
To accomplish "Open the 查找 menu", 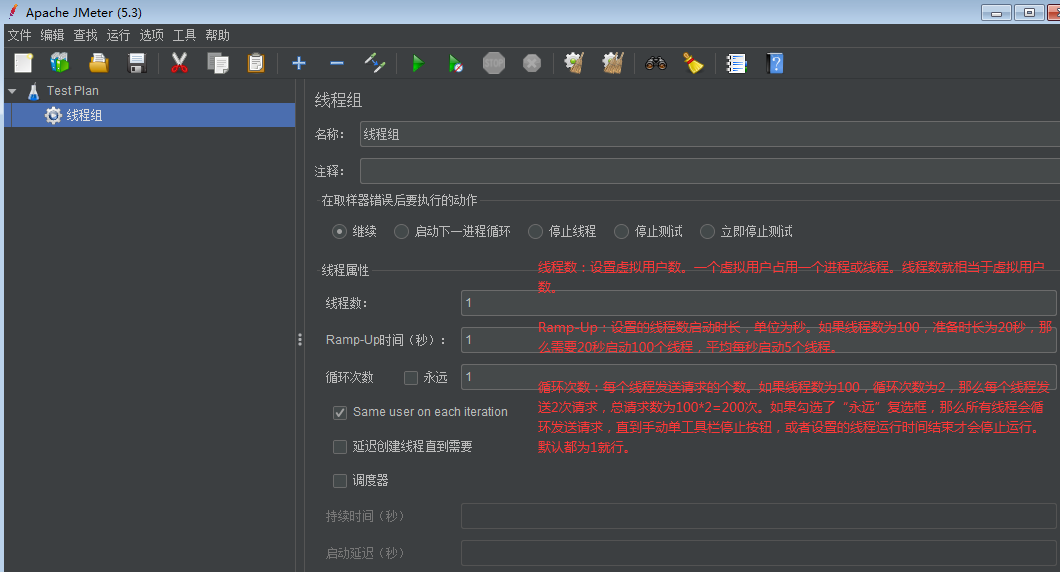I will click(85, 35).
